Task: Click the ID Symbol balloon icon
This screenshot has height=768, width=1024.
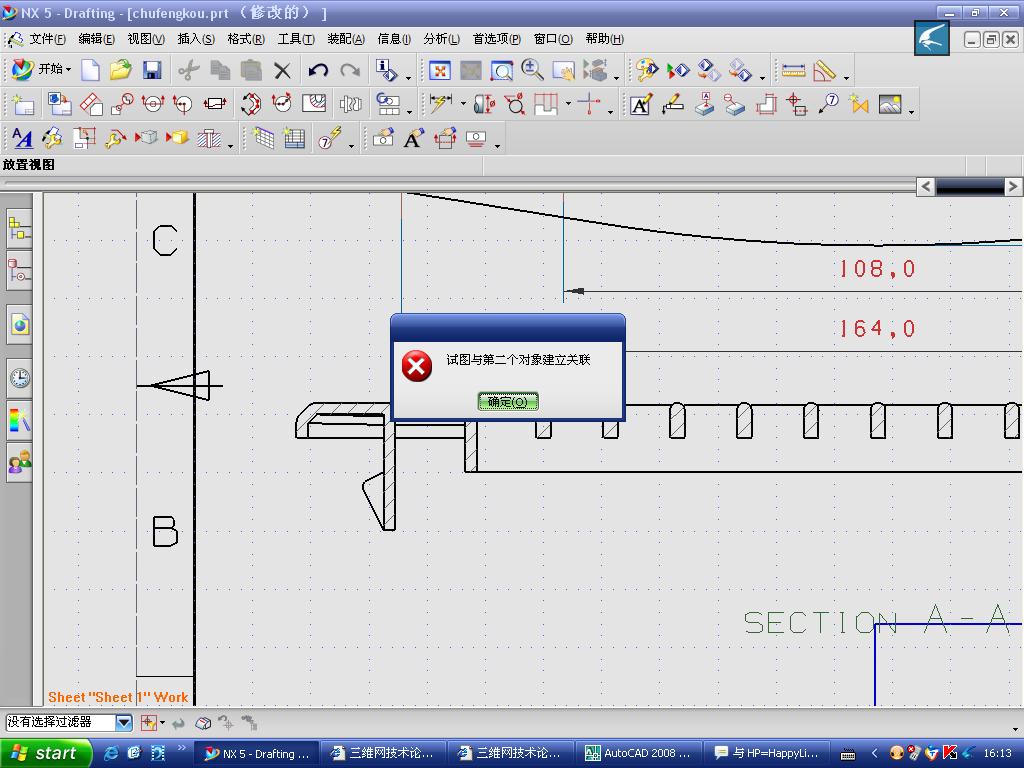Action: 829,104
